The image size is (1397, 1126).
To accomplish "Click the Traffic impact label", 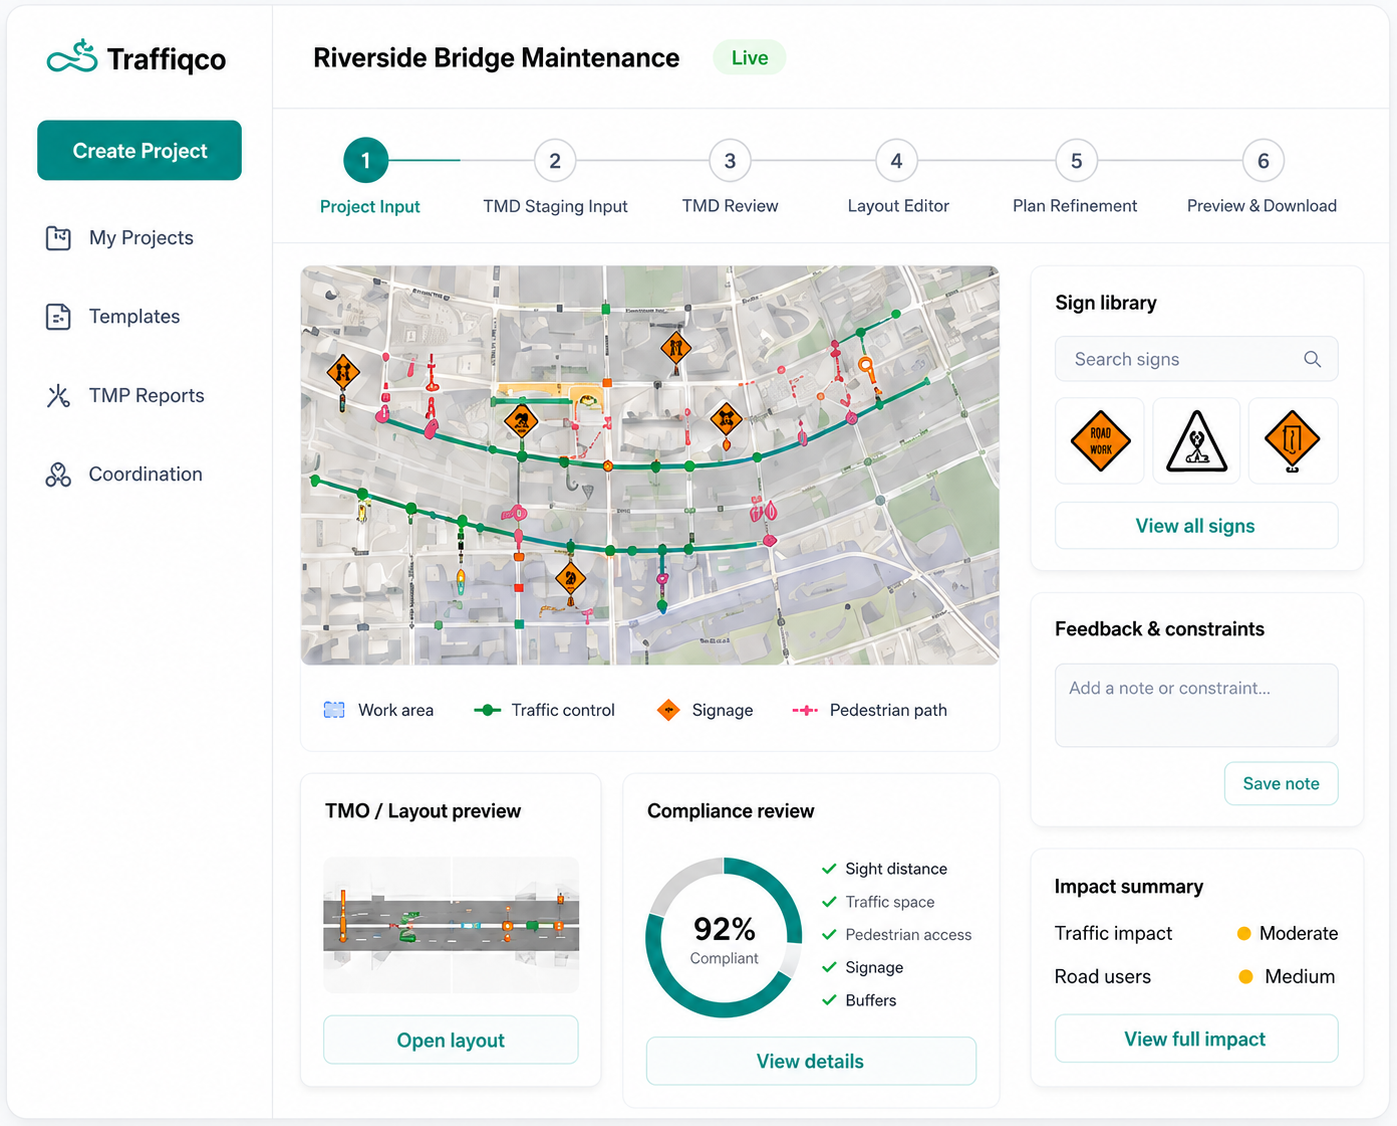I will 1113,934.
